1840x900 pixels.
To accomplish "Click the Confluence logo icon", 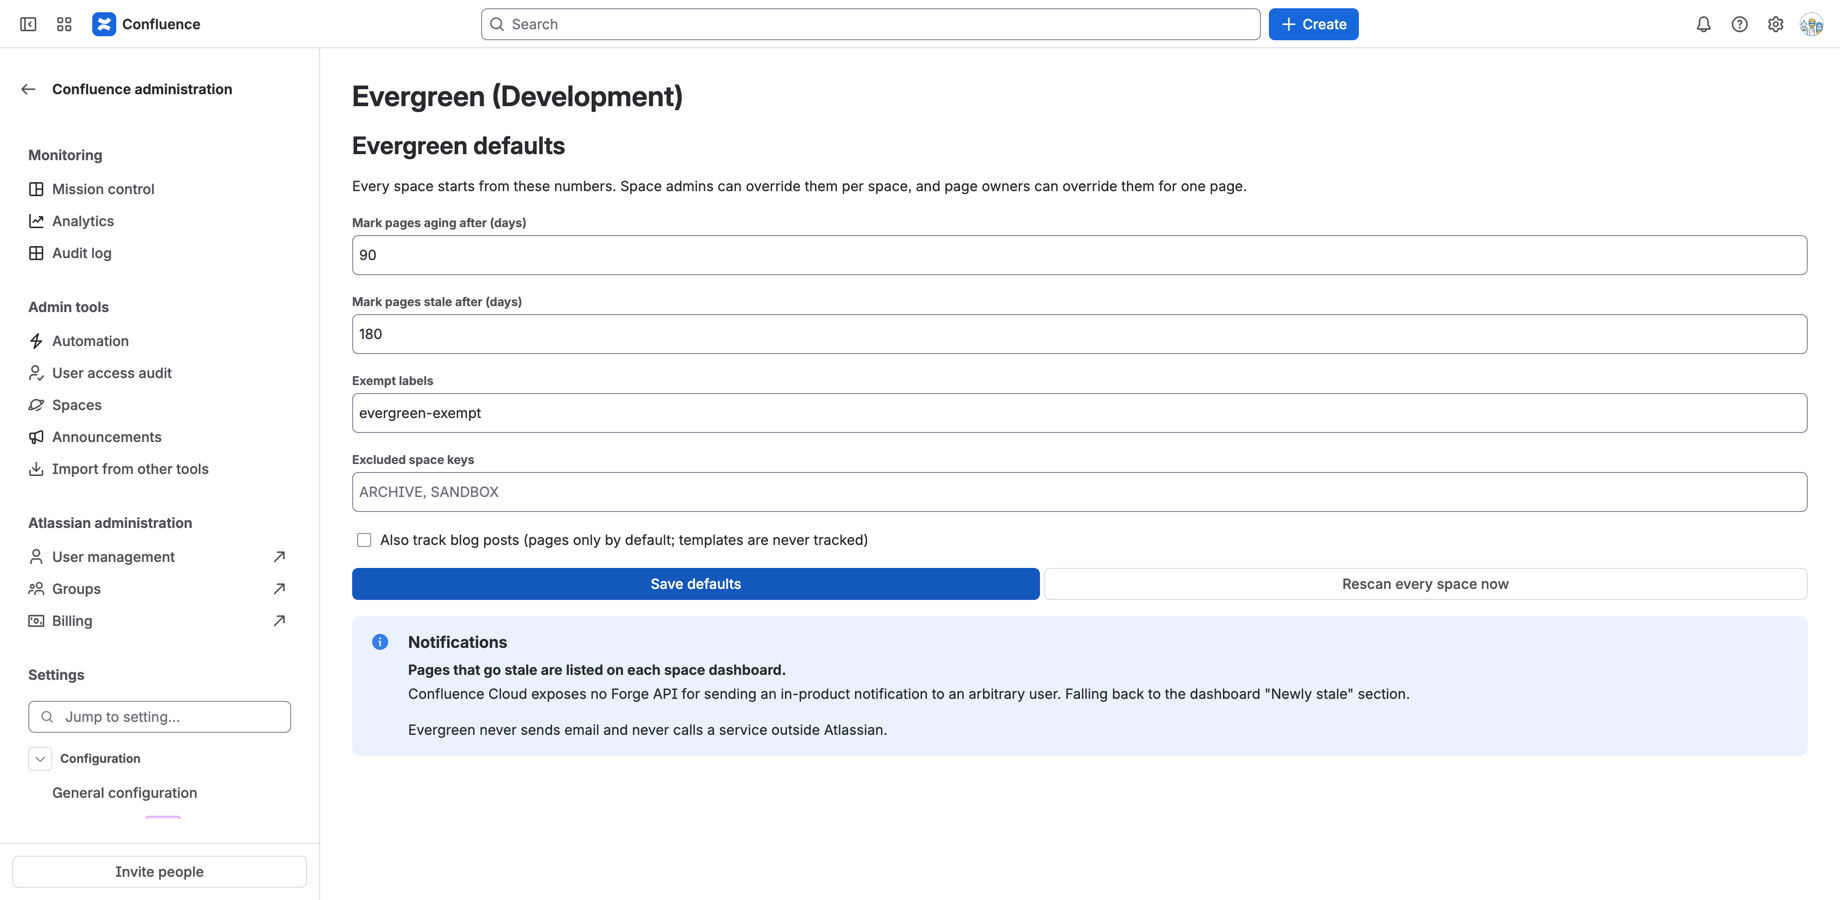I will (x=104, y=24).
